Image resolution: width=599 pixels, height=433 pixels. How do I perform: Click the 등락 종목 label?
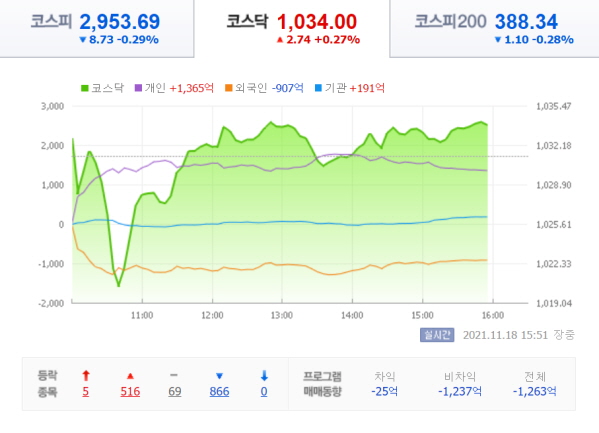(47, 384)
